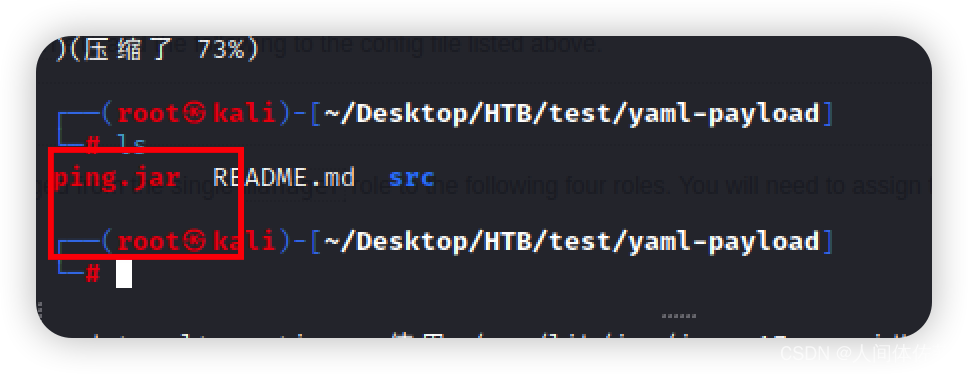The image size is (968, 374).
Task: Click the red # symbol before the cursor
Action: click(x=93, y=273)
